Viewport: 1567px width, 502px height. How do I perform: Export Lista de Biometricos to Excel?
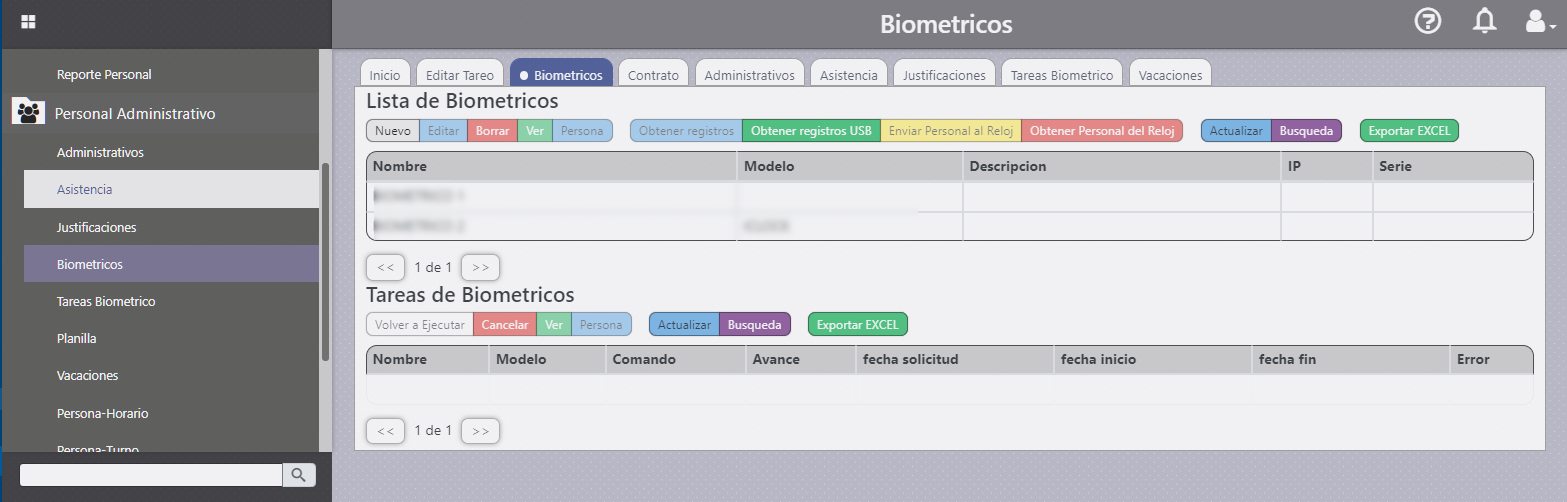point(1409,131)
